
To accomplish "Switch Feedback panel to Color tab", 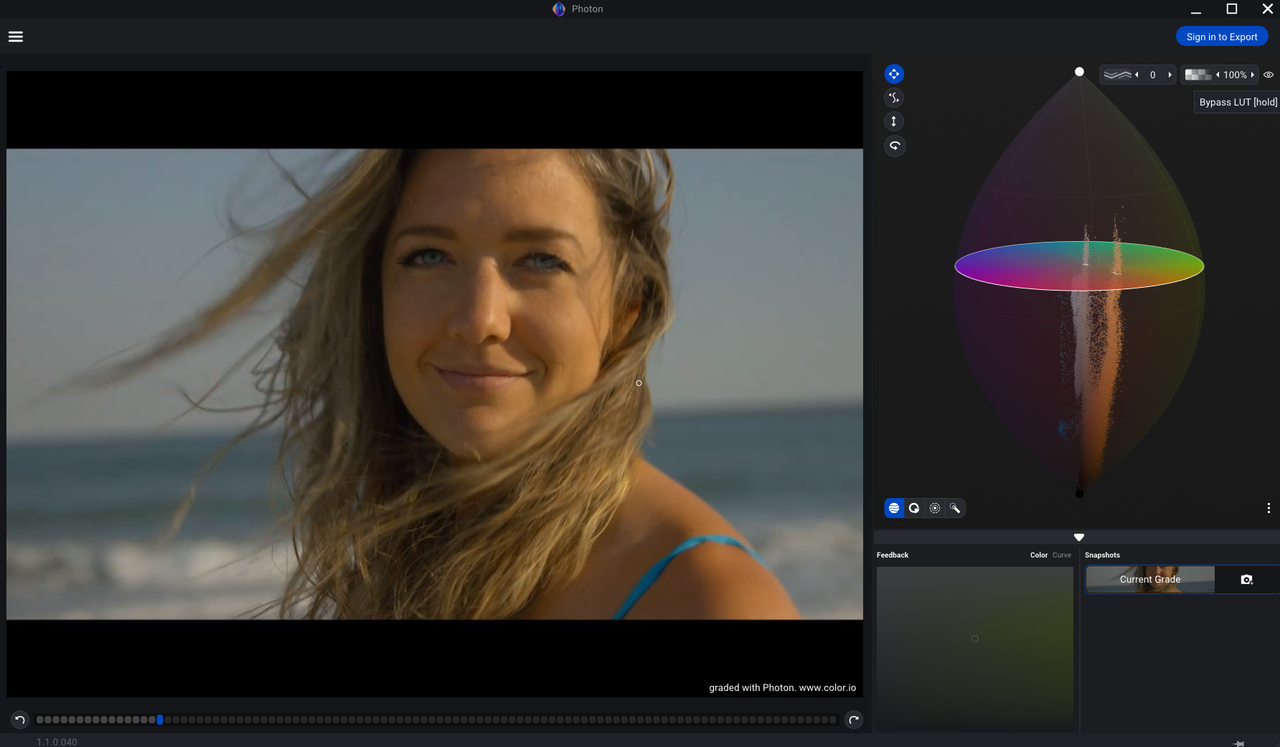I will tap(1039, 555).
